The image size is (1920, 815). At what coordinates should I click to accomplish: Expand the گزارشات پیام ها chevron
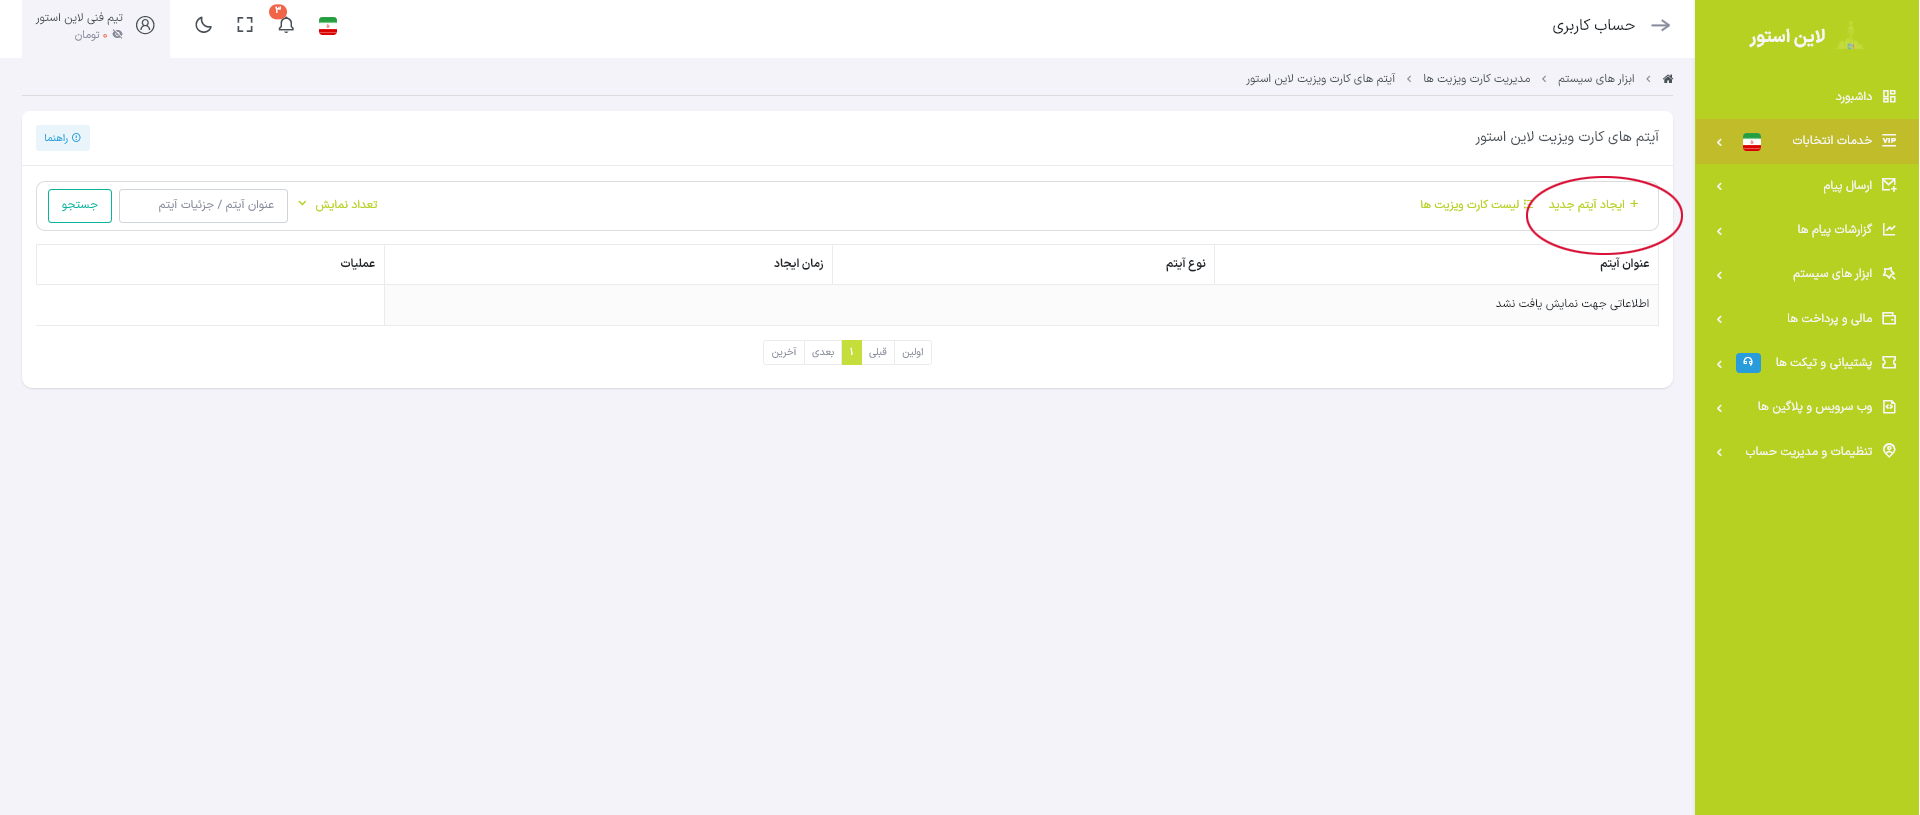click(x=1719, y=231)
